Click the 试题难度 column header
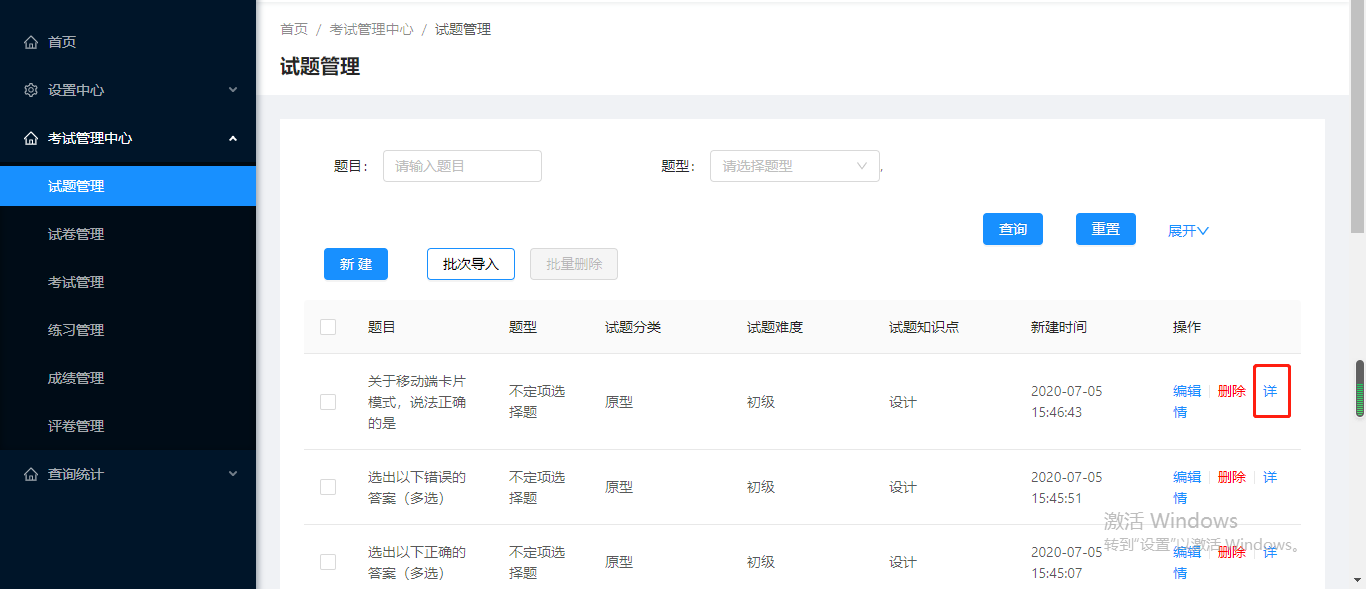This screenshot has height=589, width=1366. [775, 327]
